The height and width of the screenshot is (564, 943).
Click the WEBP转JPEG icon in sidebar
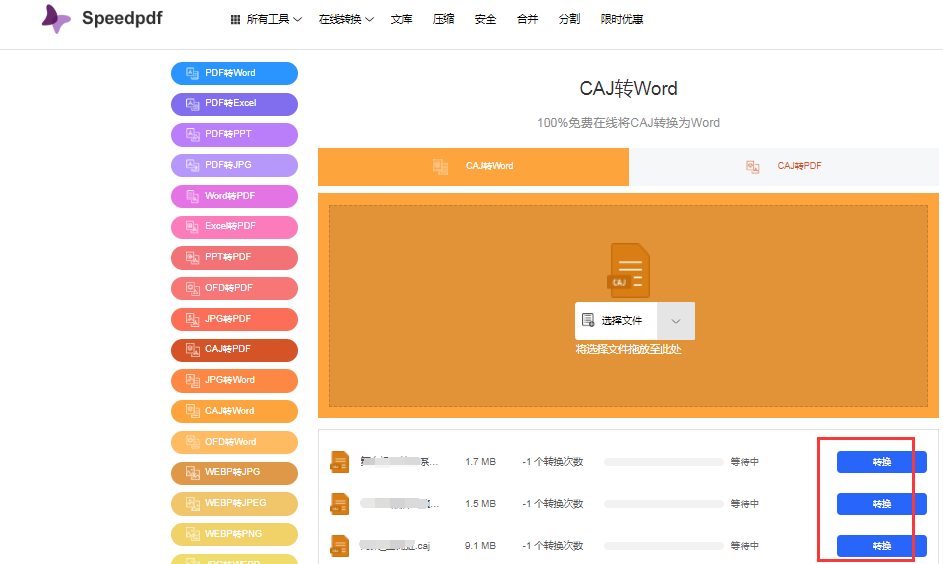point(192,504)
